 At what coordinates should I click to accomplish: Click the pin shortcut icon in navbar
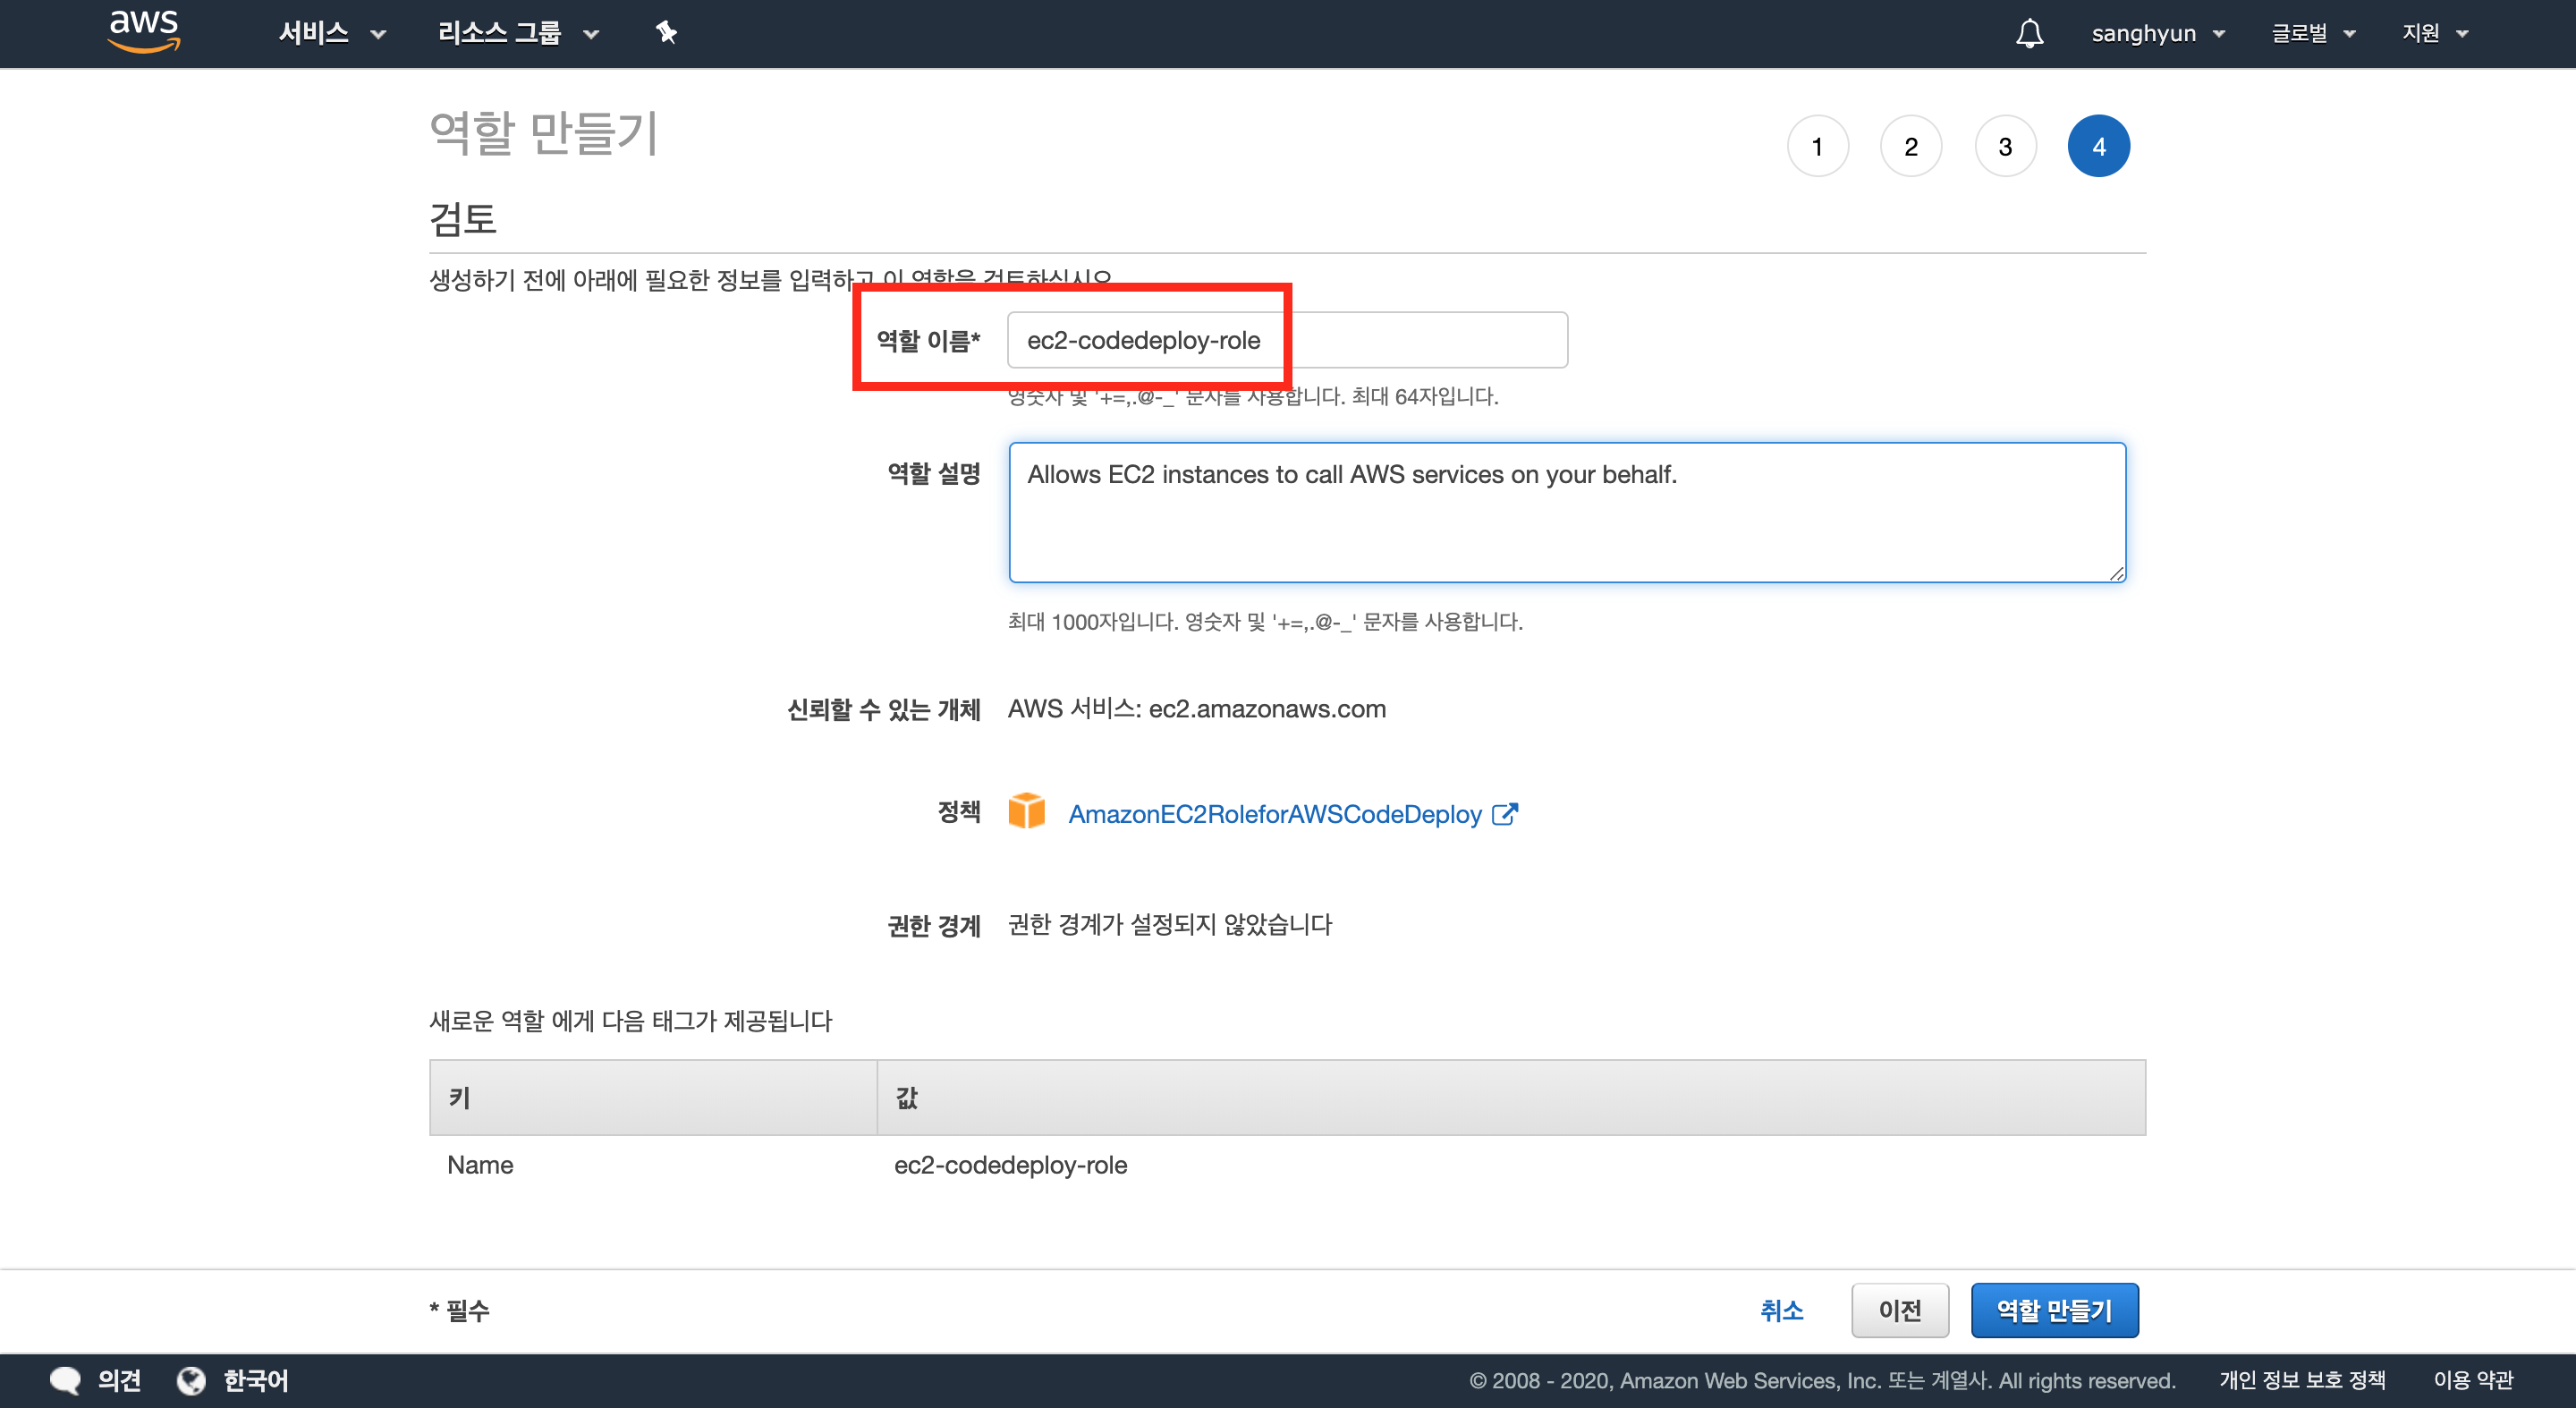pos(666,33)
